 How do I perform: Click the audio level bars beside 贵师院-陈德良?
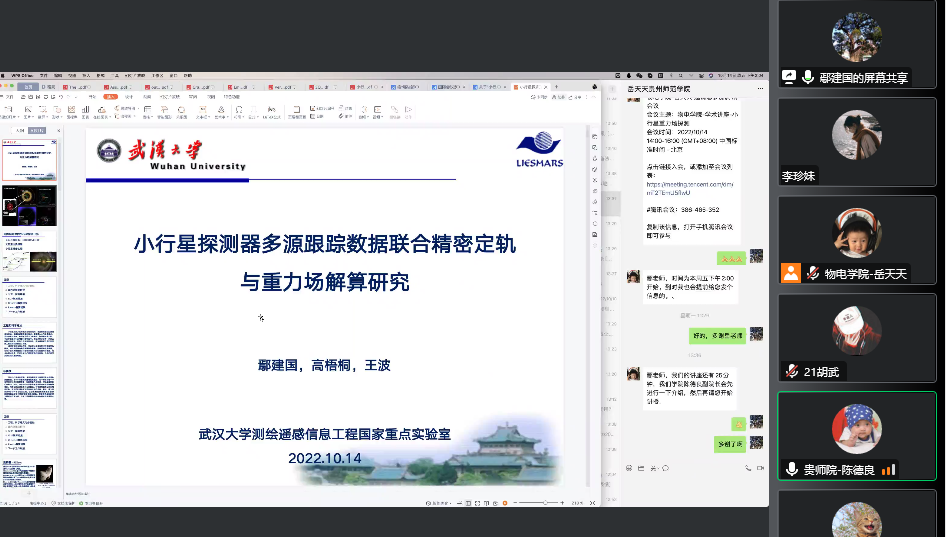[x=888, y=469]
